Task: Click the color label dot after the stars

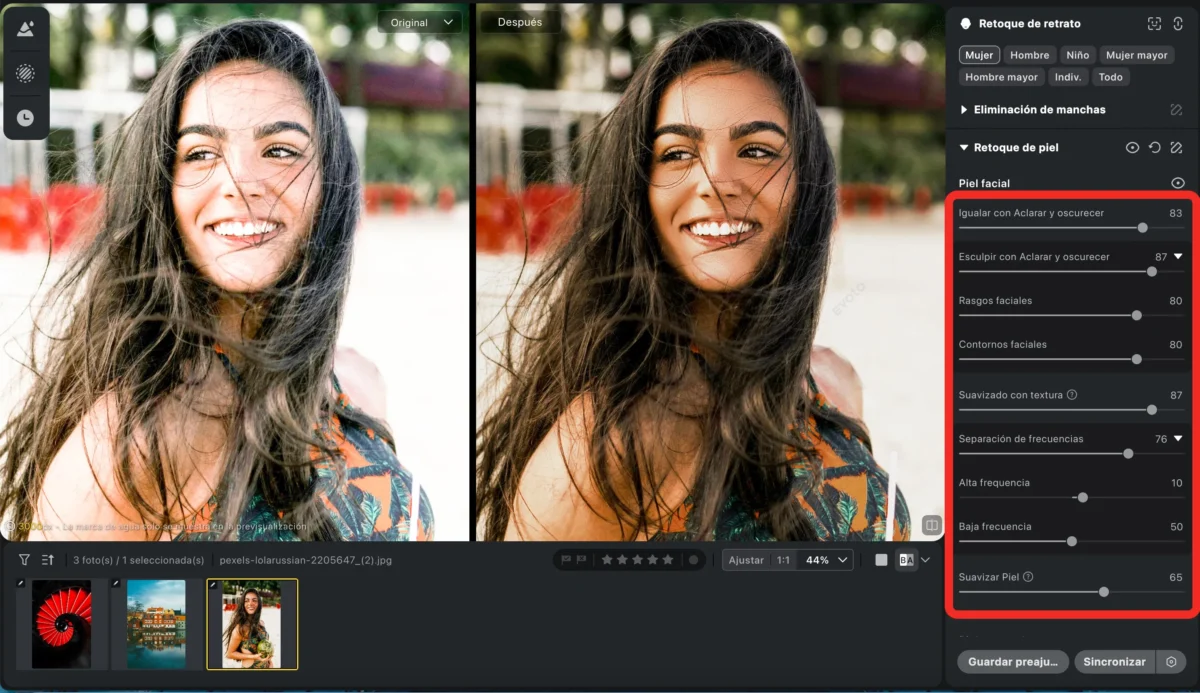Action: (x=693, y=560)
